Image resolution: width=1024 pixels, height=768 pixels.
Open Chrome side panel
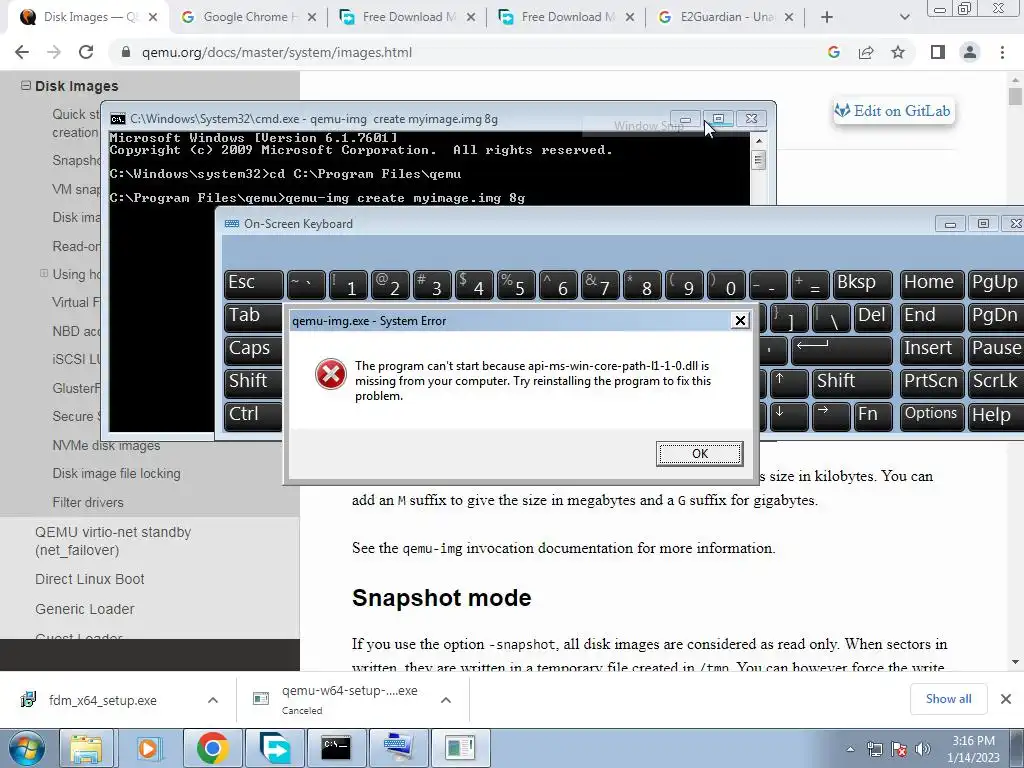938,52
